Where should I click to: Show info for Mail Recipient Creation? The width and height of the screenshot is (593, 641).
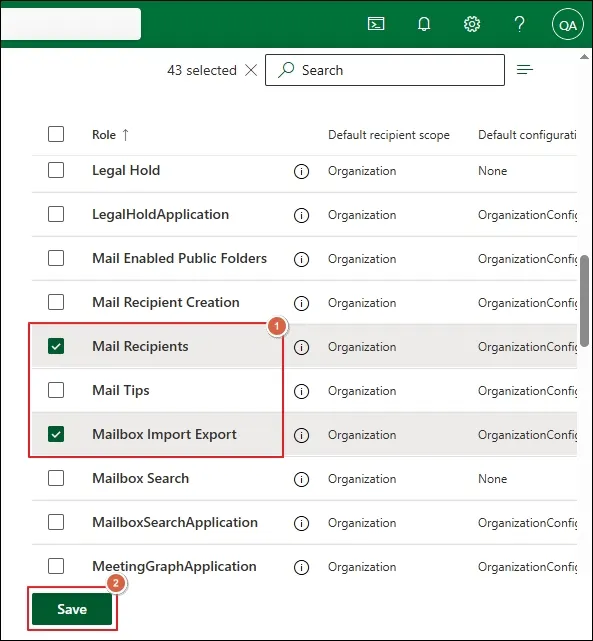tap(301, 303)
